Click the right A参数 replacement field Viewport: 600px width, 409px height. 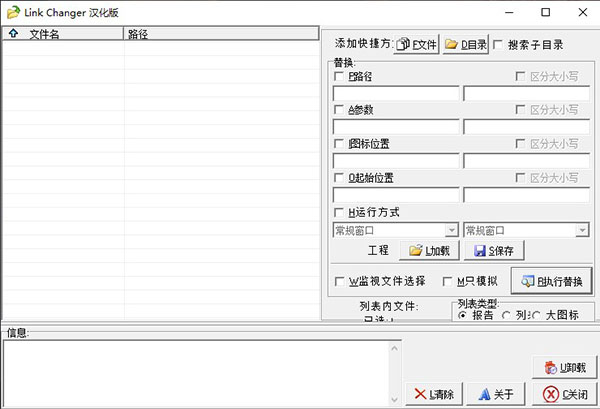(527, 127)
